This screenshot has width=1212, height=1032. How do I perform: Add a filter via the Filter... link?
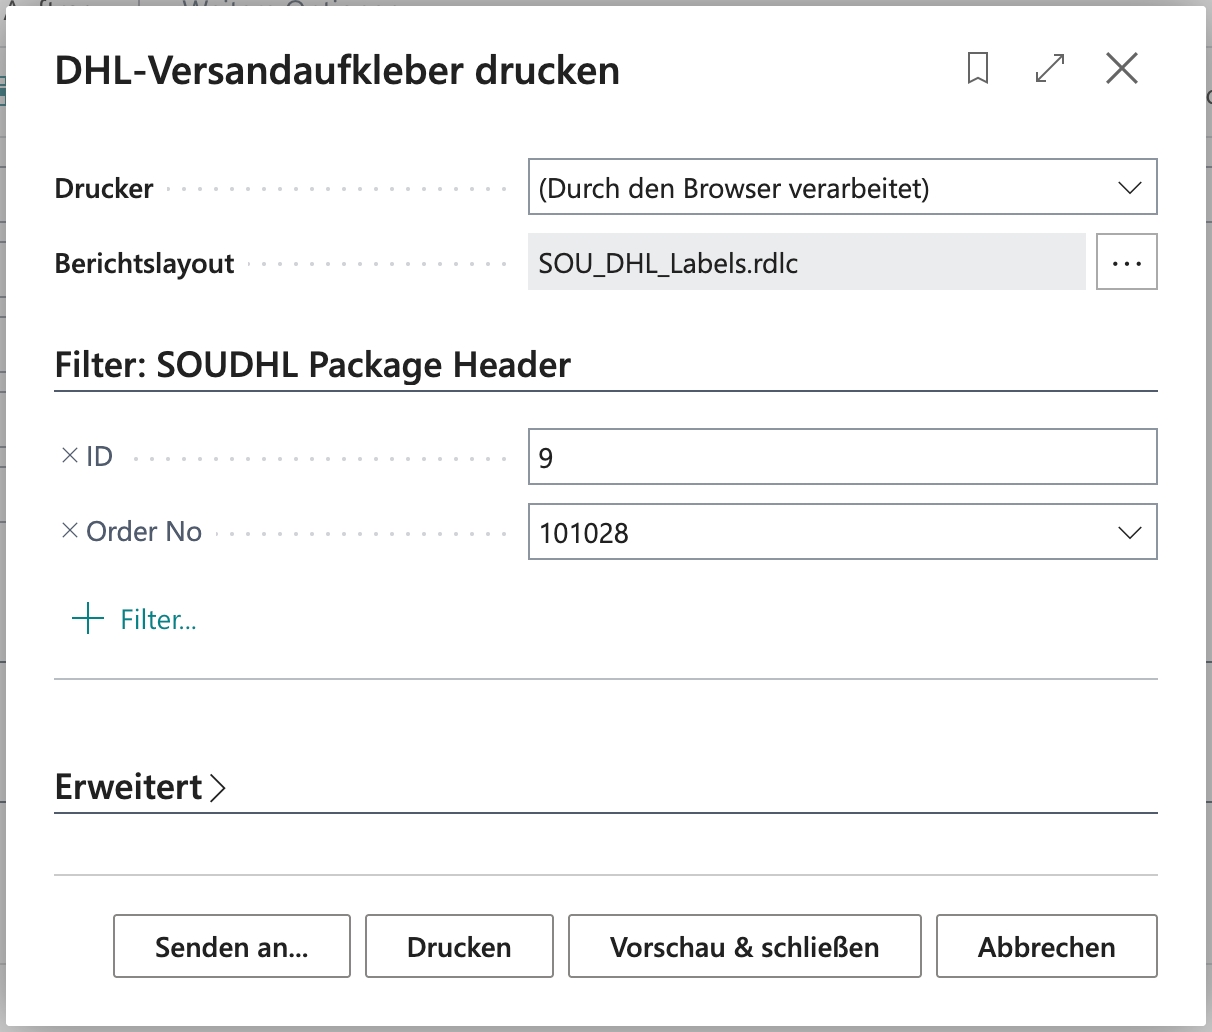click(x=158, y=620)
